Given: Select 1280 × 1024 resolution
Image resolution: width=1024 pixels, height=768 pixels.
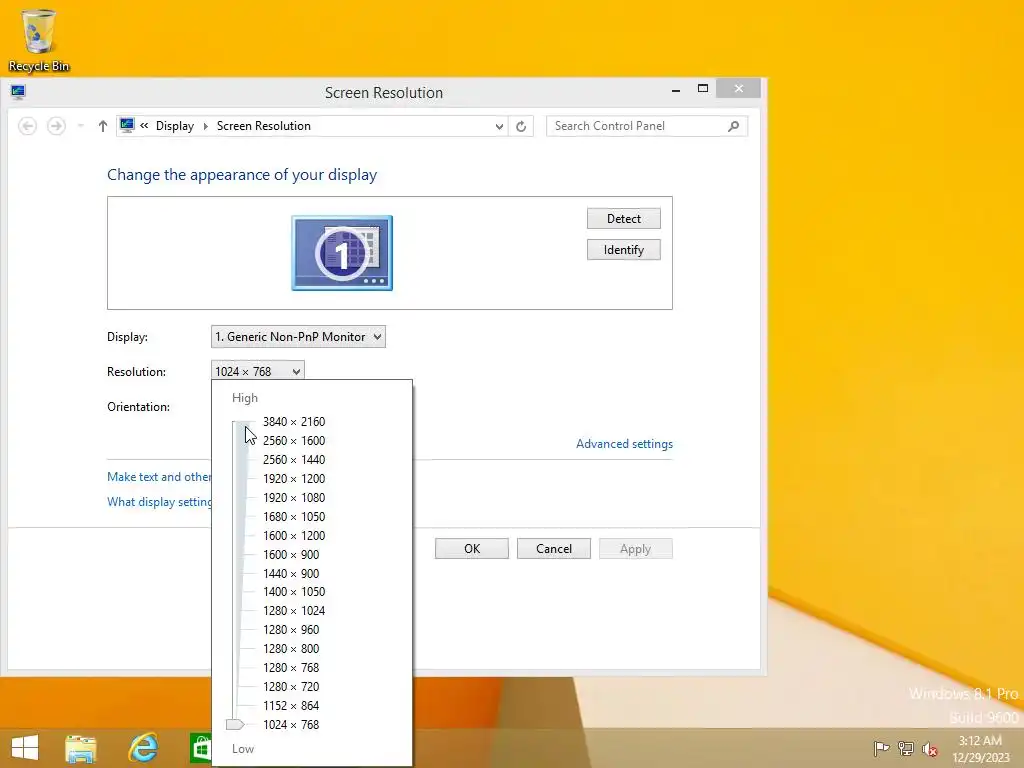Looking at the screenshot, I should (294, 611).
